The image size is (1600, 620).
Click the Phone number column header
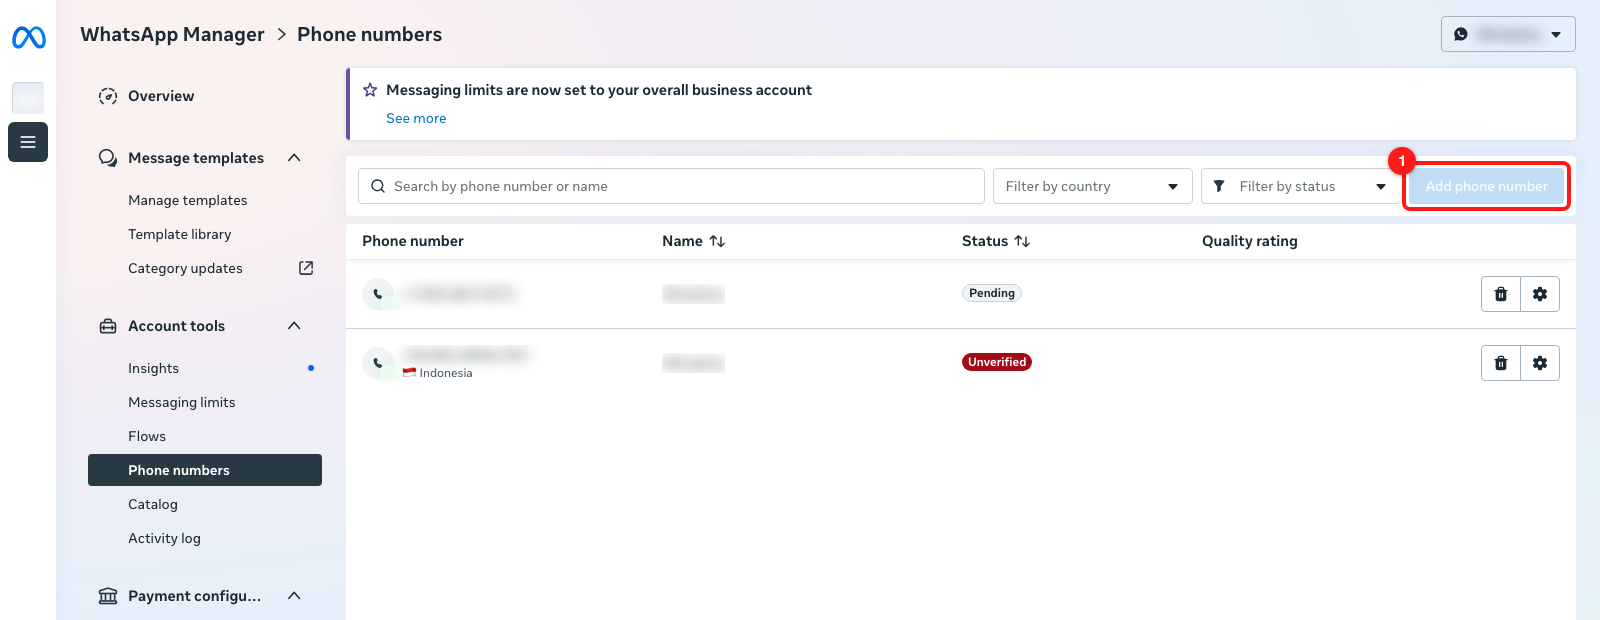point(413,241)
